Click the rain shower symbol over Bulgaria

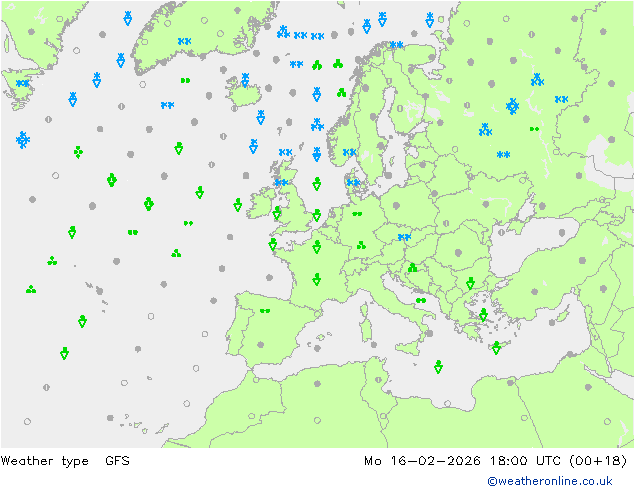point(470,283)
